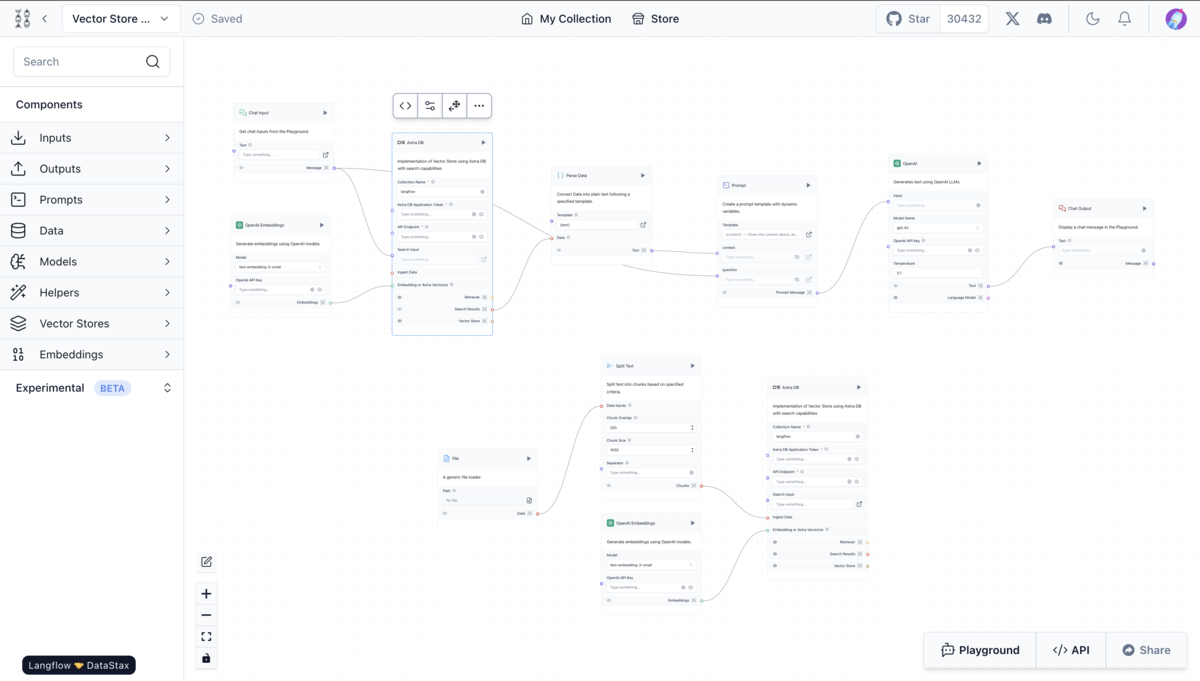The height and width of the screenshot is (681, 1200).
Task: Click the GitHub star count 30432
Action: tap(964, 19)
